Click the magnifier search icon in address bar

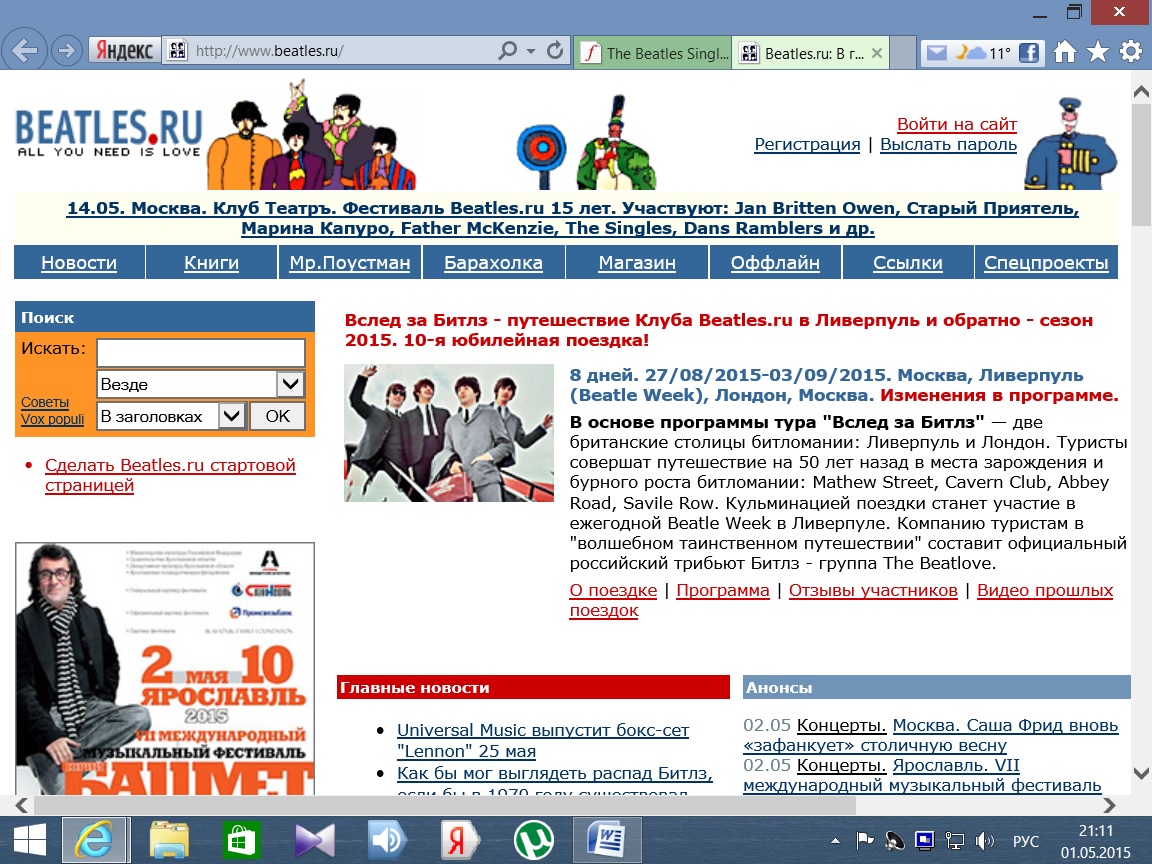(x=508, y=51)
